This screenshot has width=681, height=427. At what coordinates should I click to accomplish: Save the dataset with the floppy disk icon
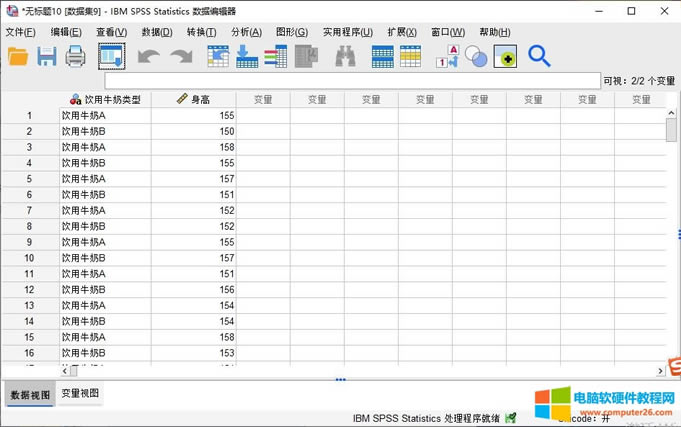[x=47, y=57]
